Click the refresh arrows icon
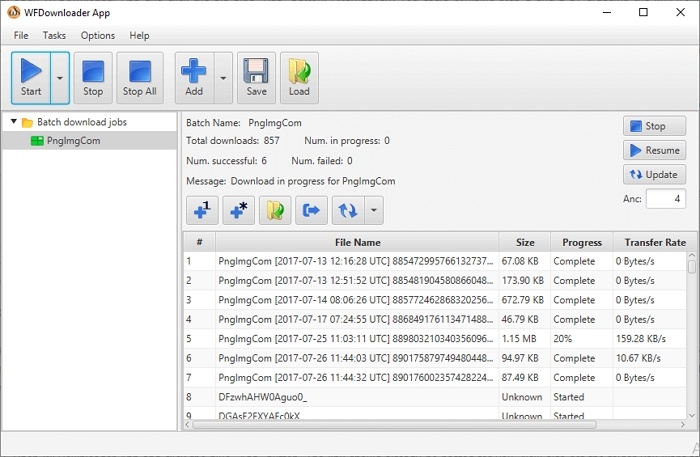The width and height of the screenshot is (700, 457). 348,210
